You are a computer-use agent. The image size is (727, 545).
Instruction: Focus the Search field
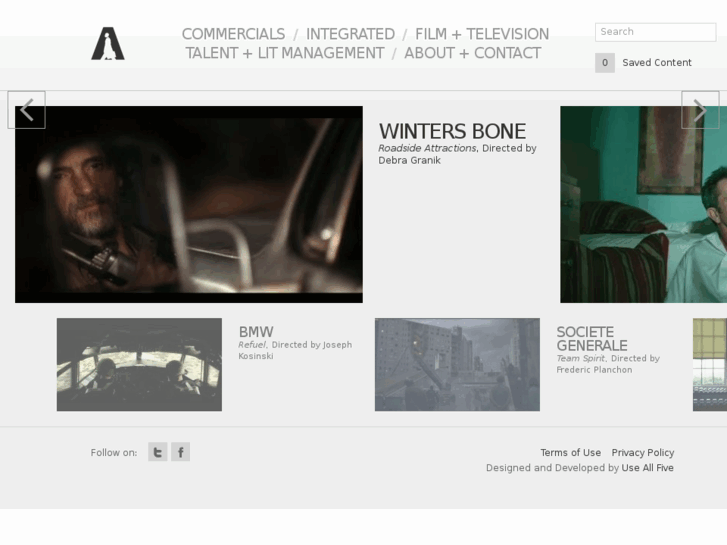[655, 32]
